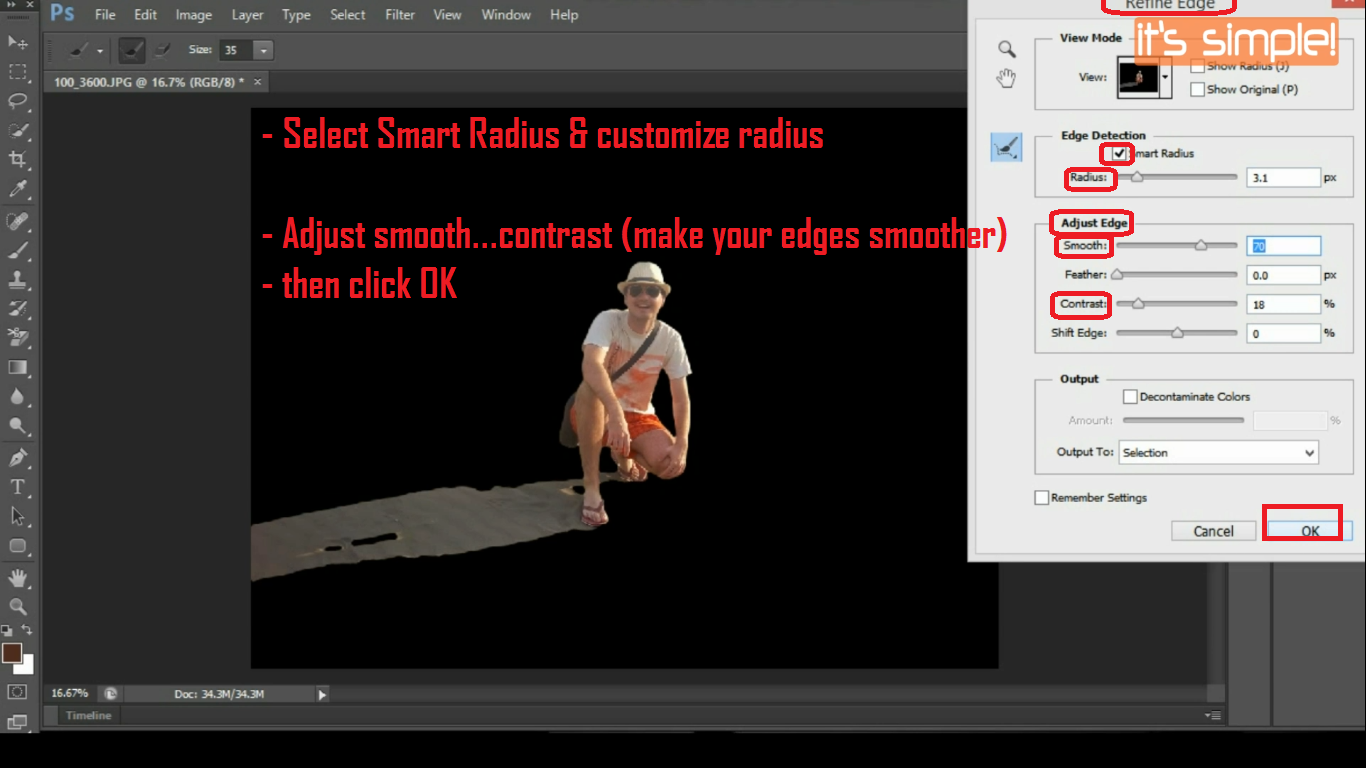Select Refine Radius tool in dialog
The height and width of the screenshot is (768, 1366).
point(1006,148)
